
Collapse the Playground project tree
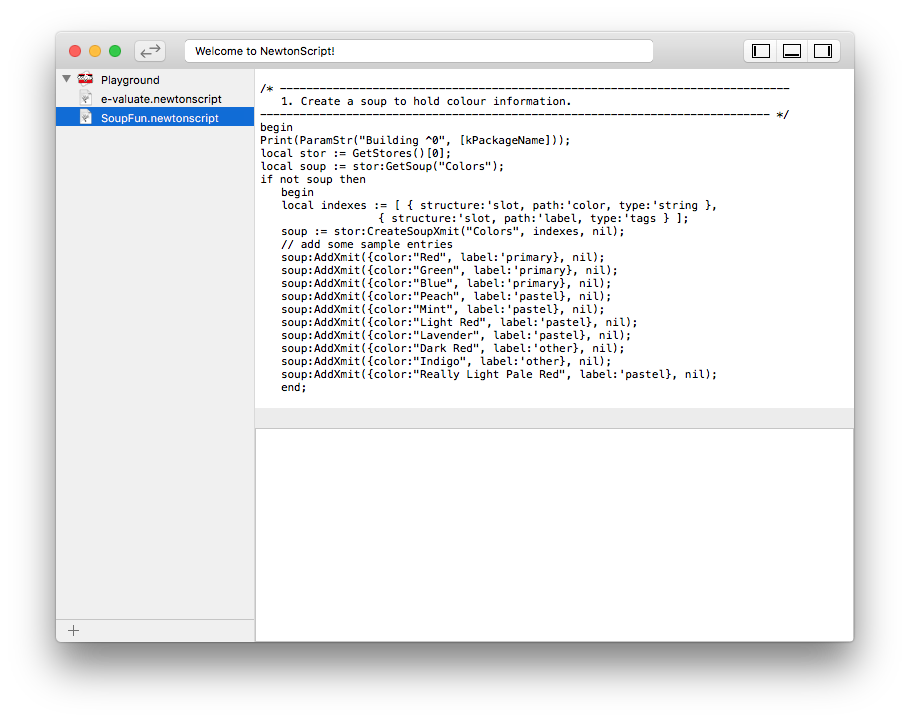pos(67,78)
